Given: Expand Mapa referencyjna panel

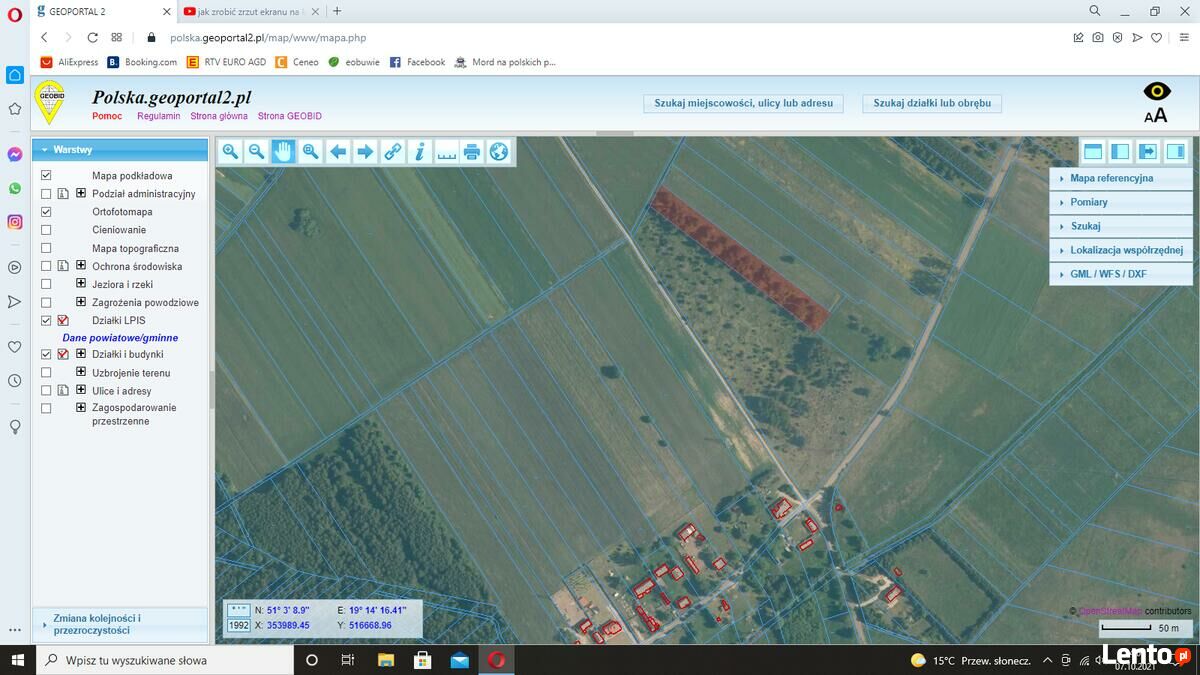Looking at the screenshot, I should point(1120,178).
